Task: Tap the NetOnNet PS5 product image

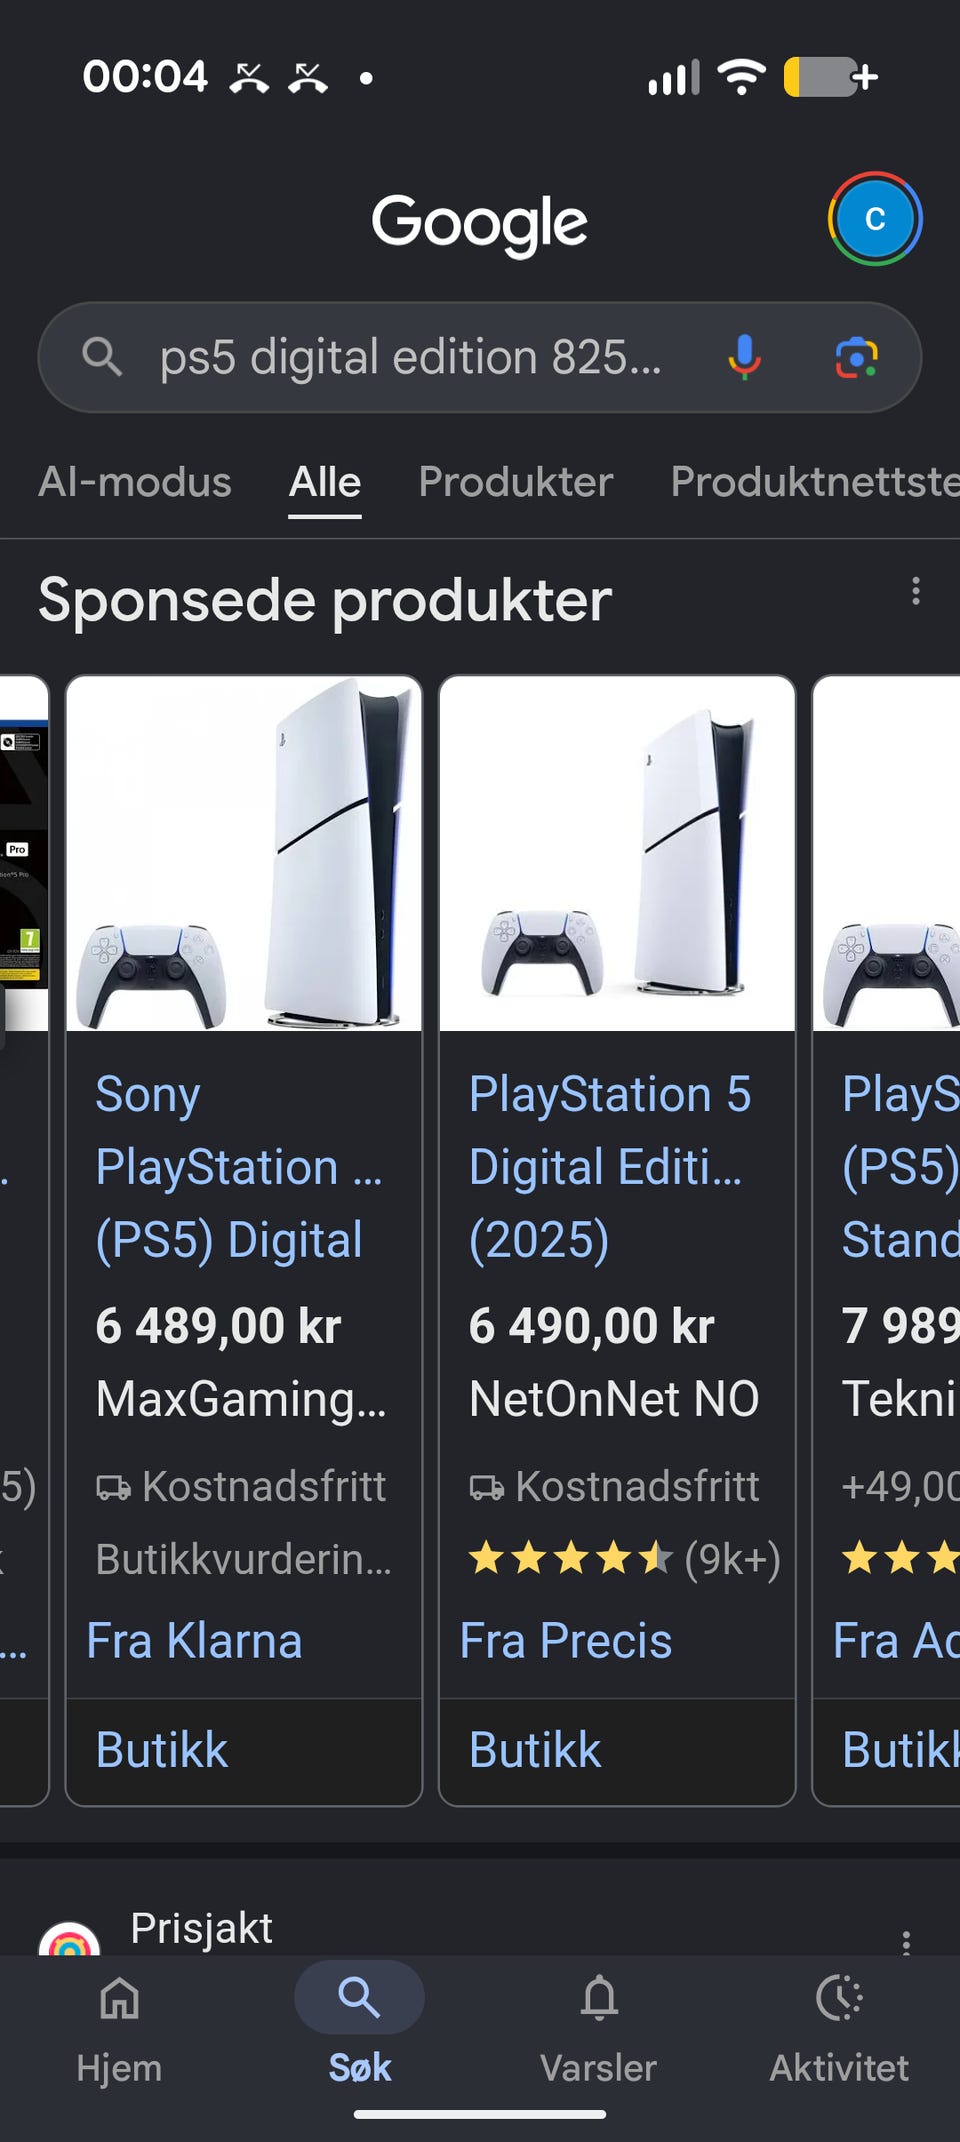Action: 617,853
